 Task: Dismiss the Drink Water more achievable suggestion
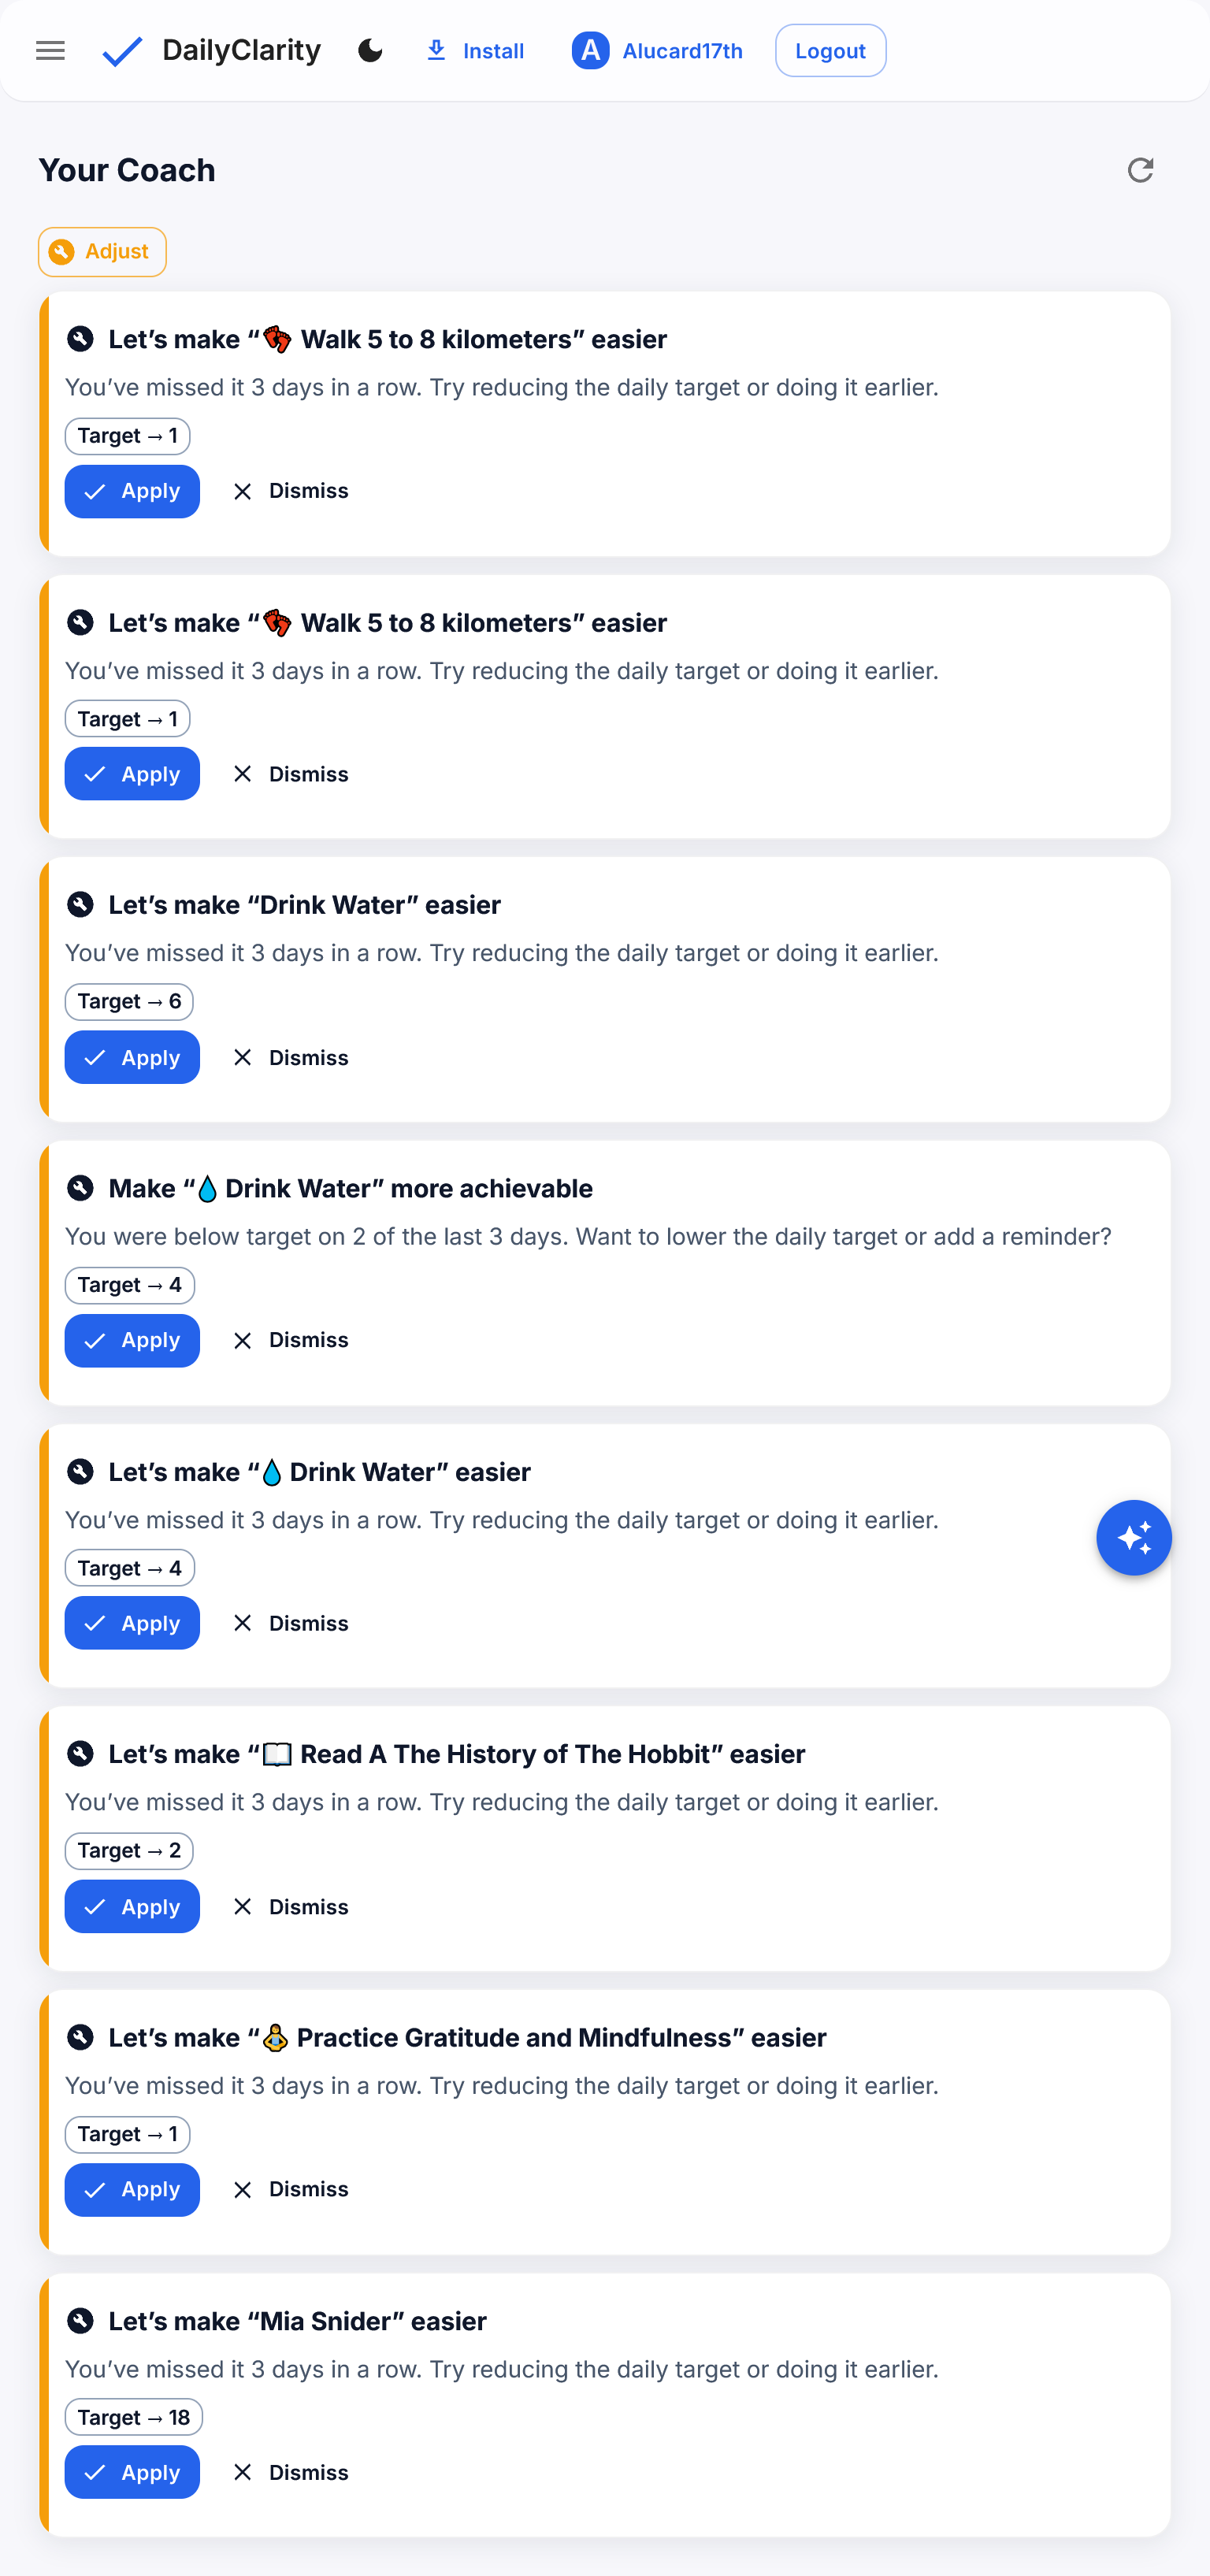(x=291, y=1340)
